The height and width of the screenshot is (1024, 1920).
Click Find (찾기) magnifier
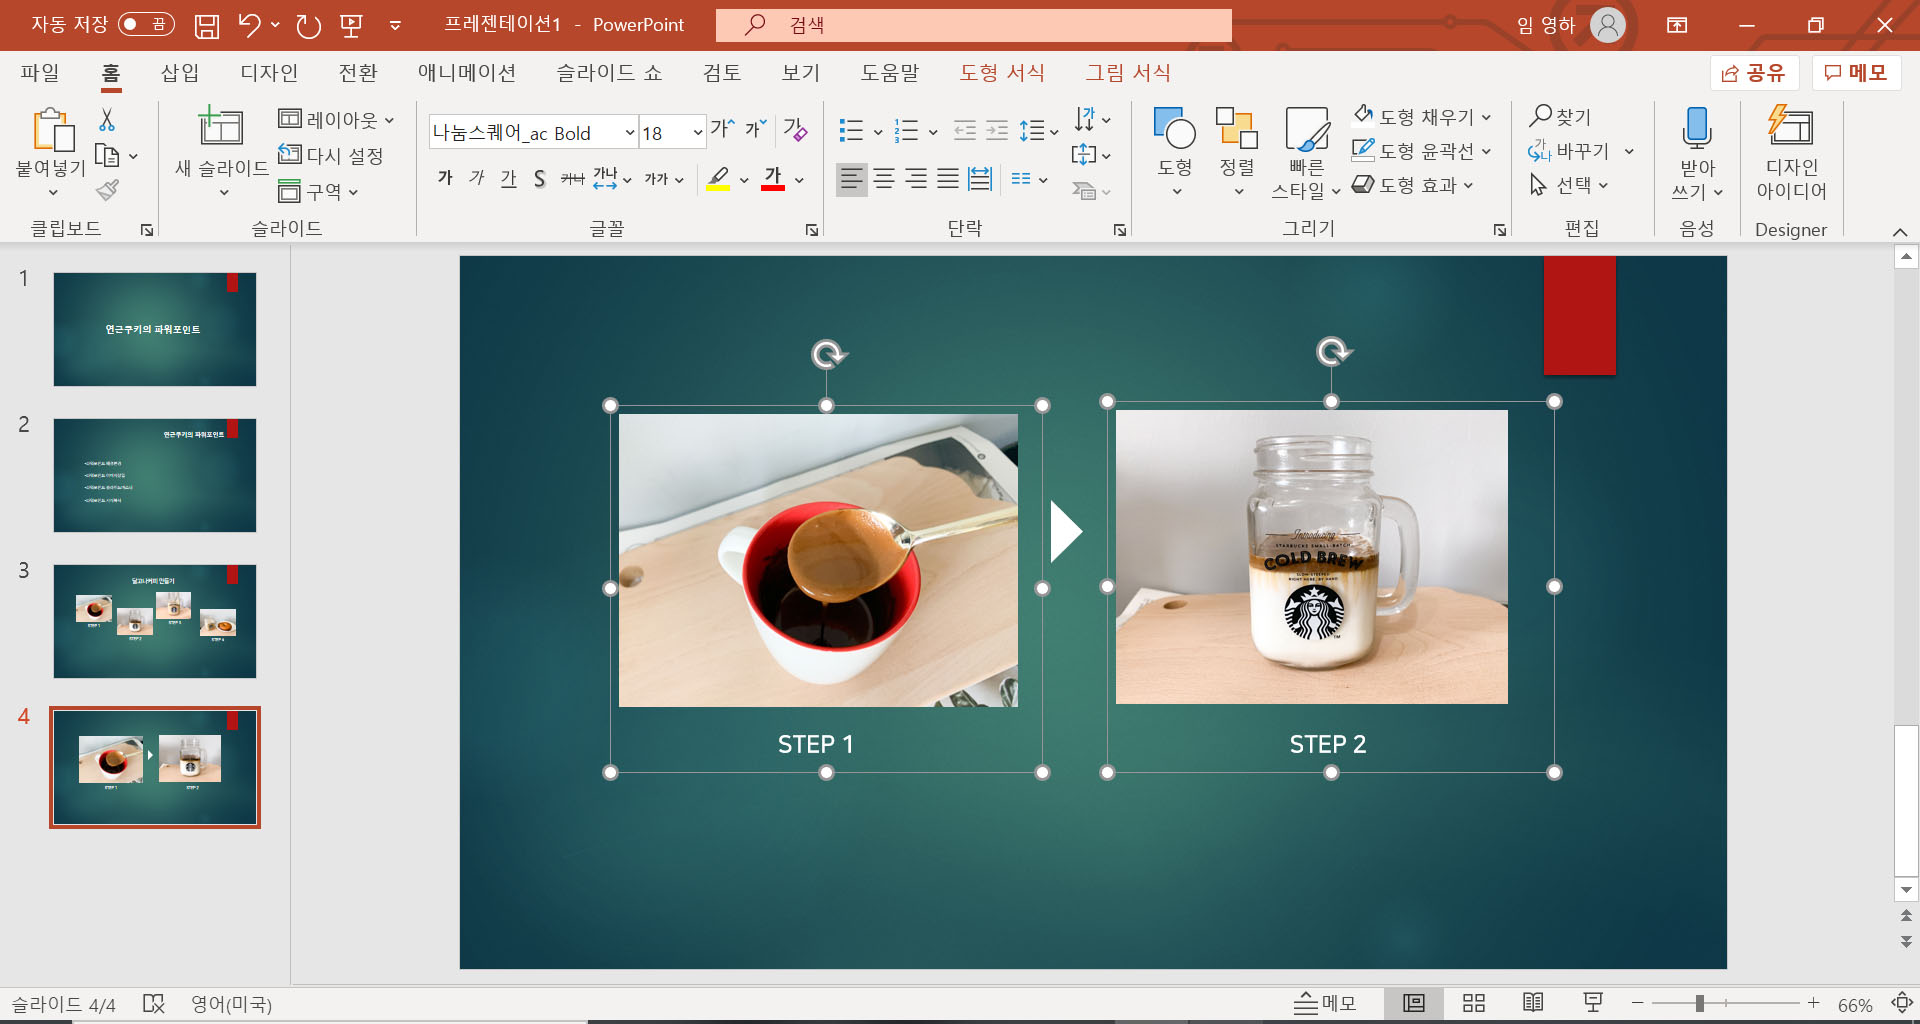pyautogui.click(x=1541, y=116)
